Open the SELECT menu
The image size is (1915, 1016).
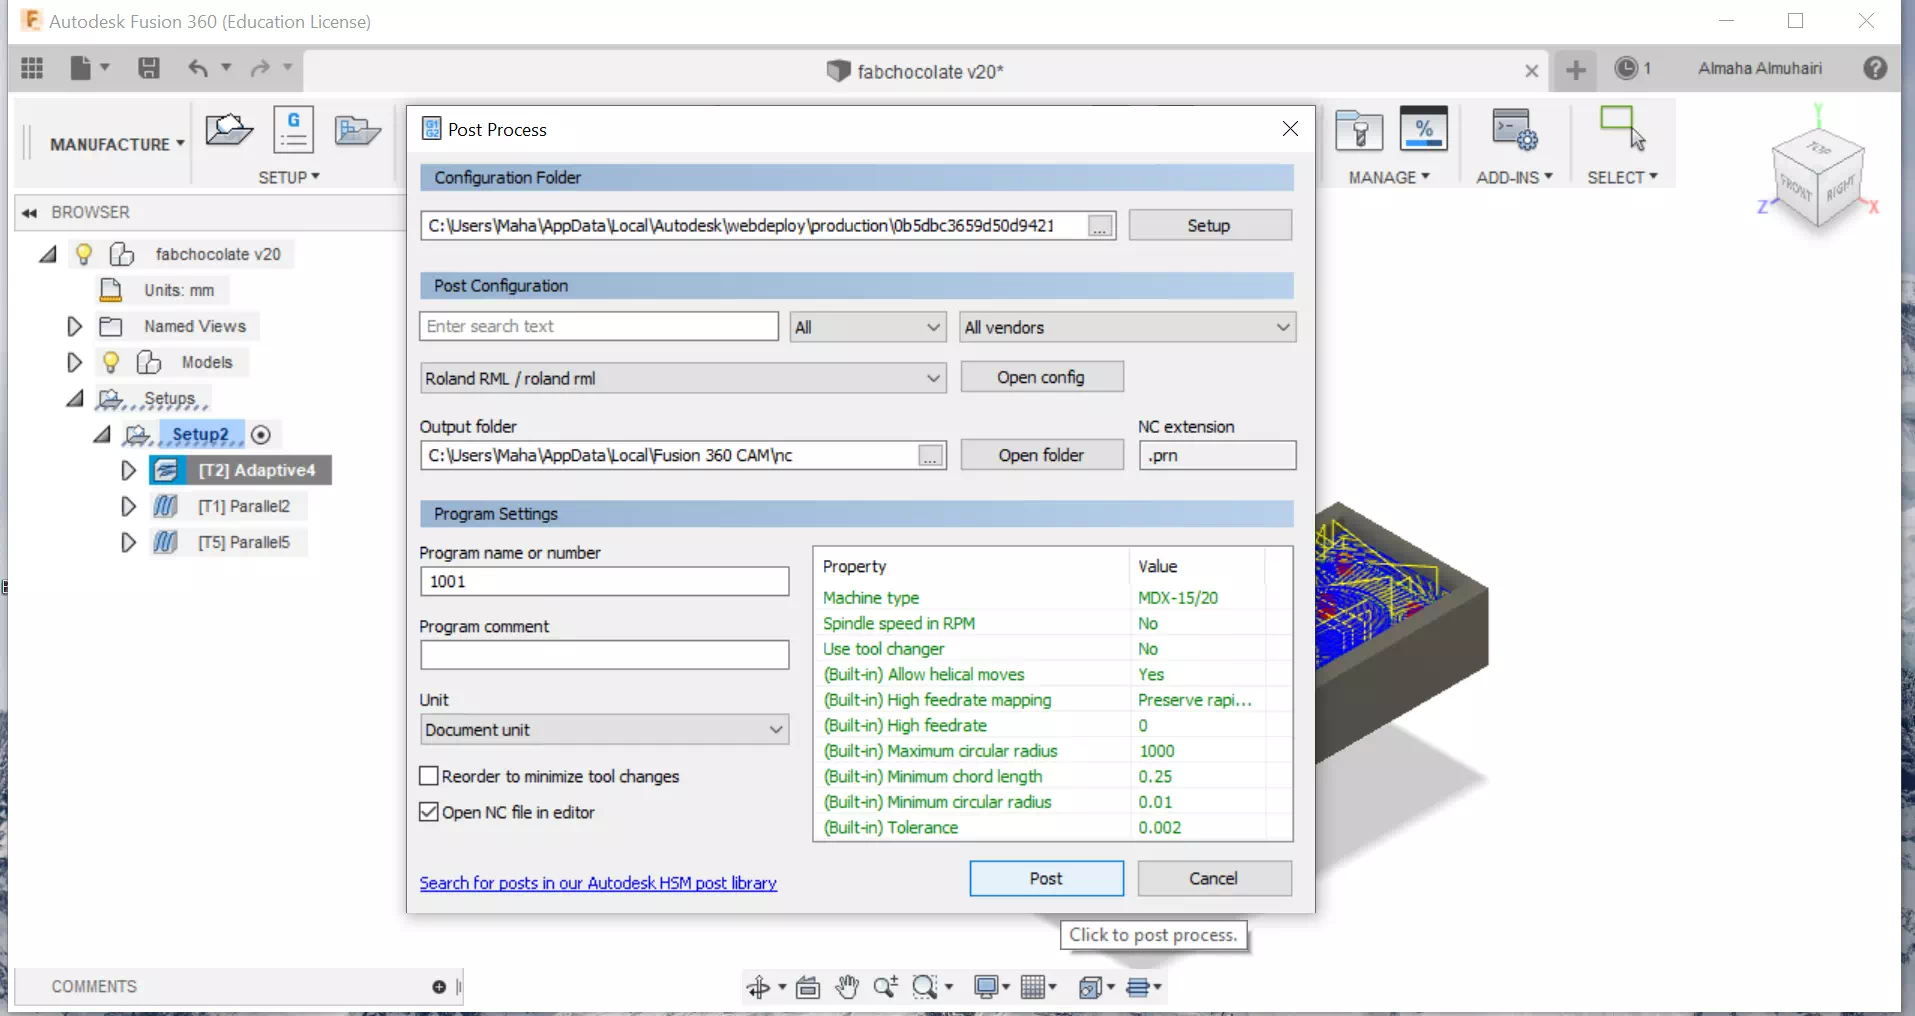pyautogui.click(x=1622, y=177)
